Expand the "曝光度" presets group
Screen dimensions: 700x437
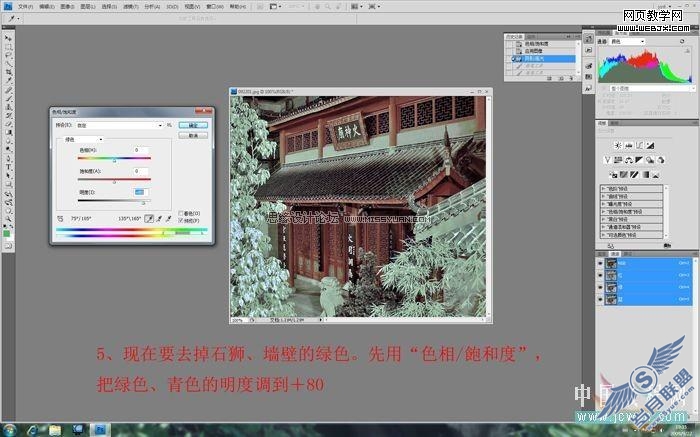pos(604,204)
